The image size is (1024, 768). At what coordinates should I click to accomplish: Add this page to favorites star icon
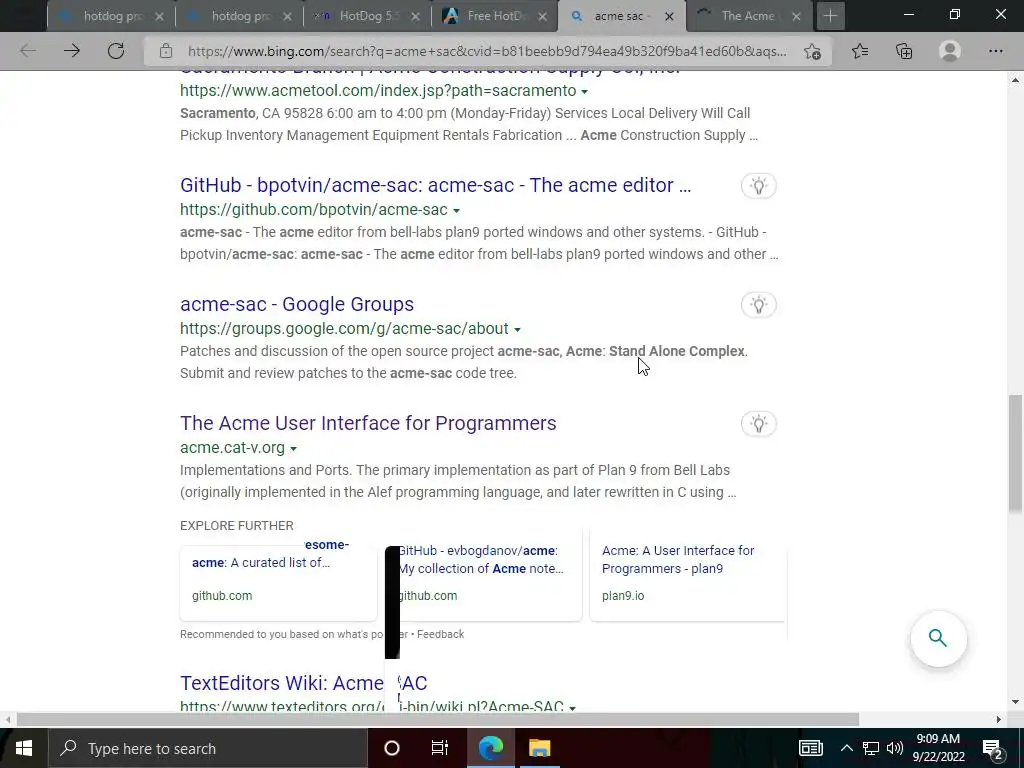coord(812,51)
